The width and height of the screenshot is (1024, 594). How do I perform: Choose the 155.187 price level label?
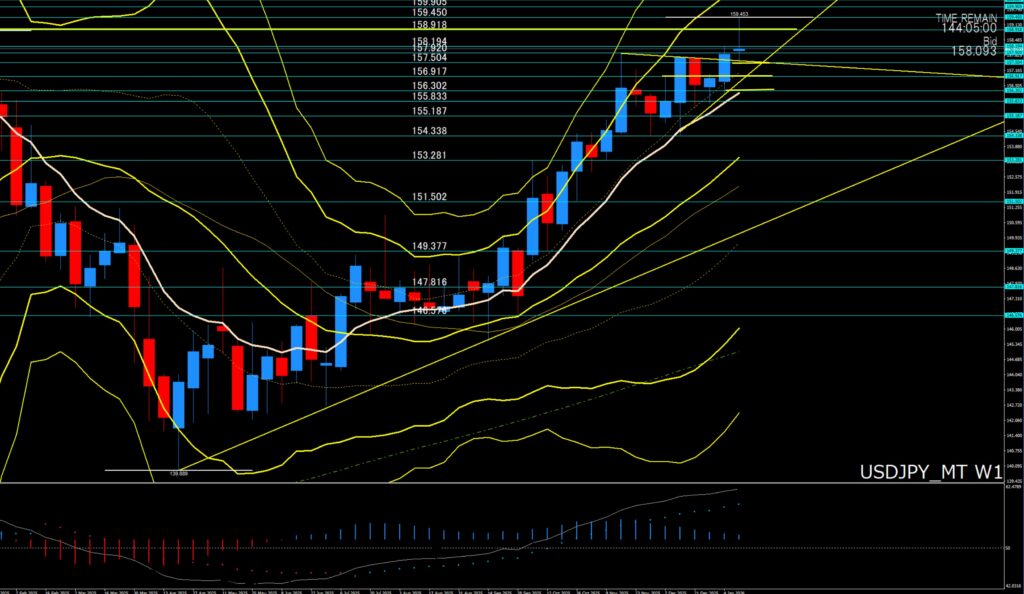(x=429, y=111)
